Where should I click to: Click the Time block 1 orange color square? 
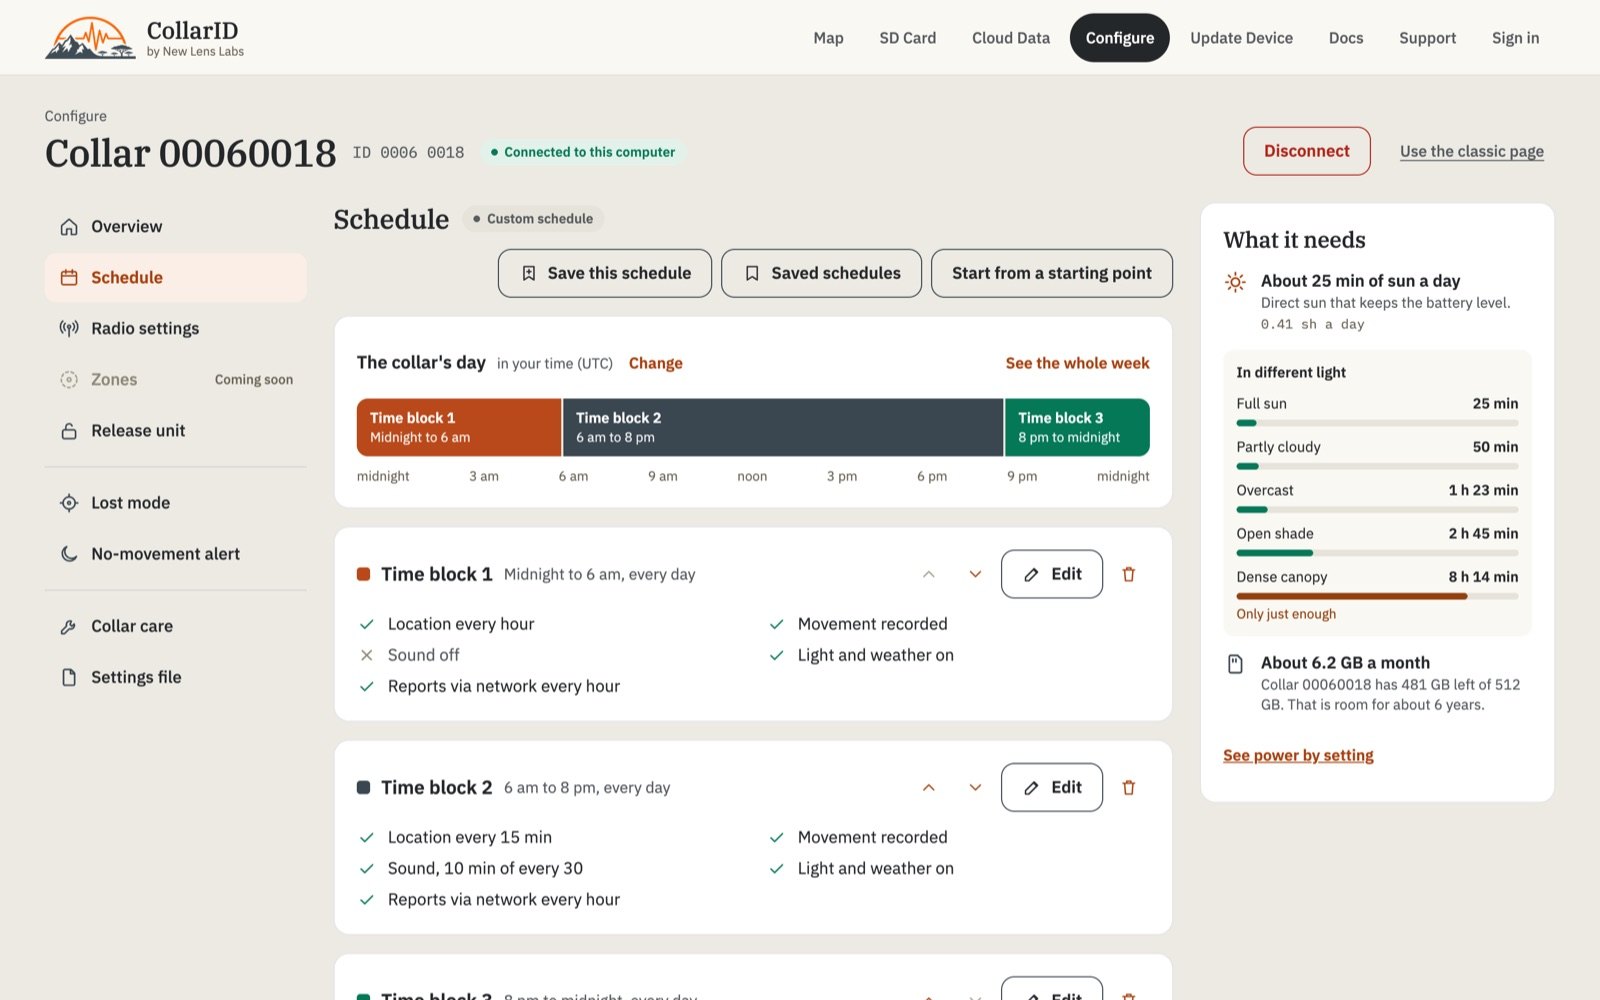tap(364, 574)
